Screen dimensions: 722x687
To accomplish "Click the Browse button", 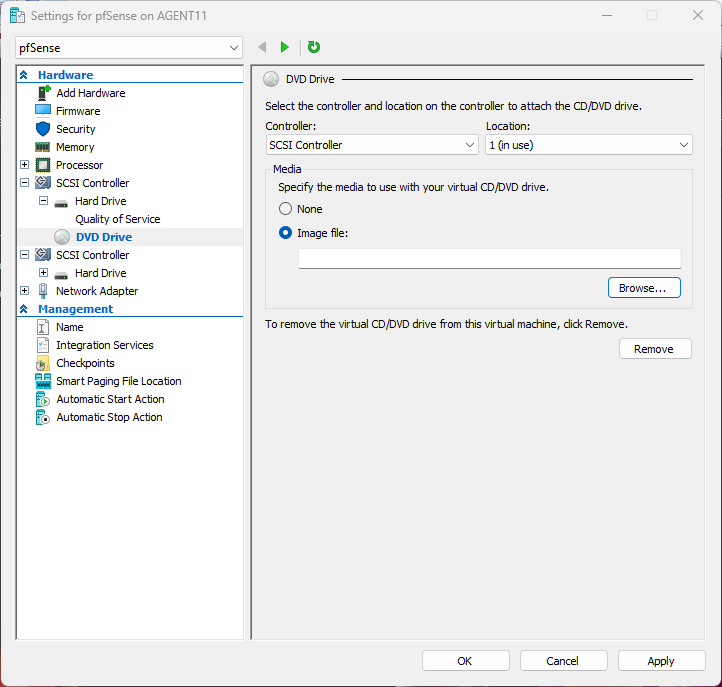I will 644,288.
